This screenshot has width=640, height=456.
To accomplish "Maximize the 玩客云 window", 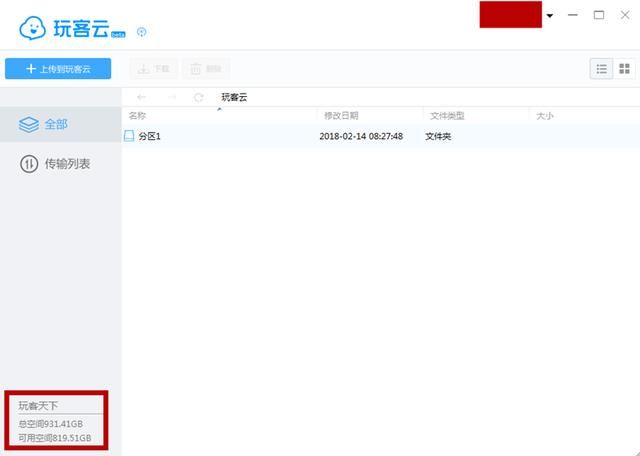I will click(599, 15).
